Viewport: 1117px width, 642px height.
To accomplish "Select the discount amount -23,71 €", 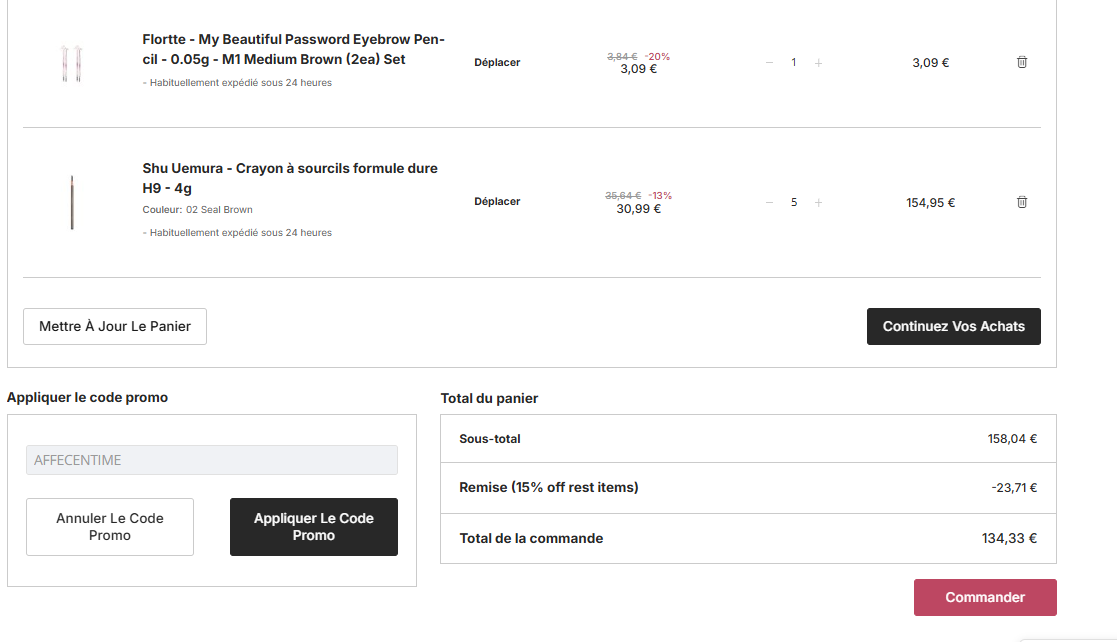I will pos(1014,487).
